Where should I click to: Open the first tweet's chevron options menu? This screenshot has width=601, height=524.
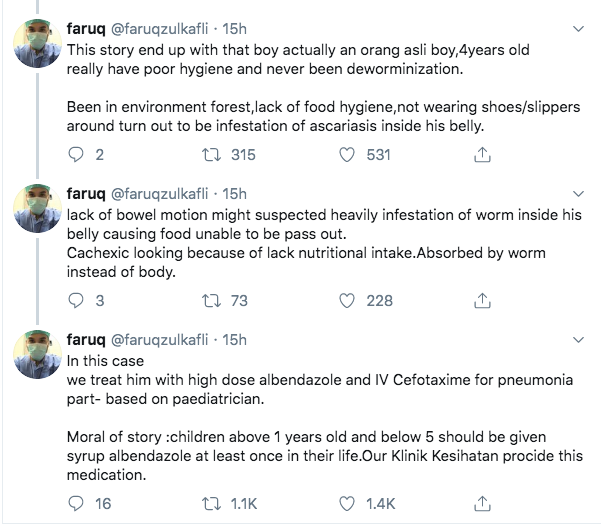tap(578, 29)
